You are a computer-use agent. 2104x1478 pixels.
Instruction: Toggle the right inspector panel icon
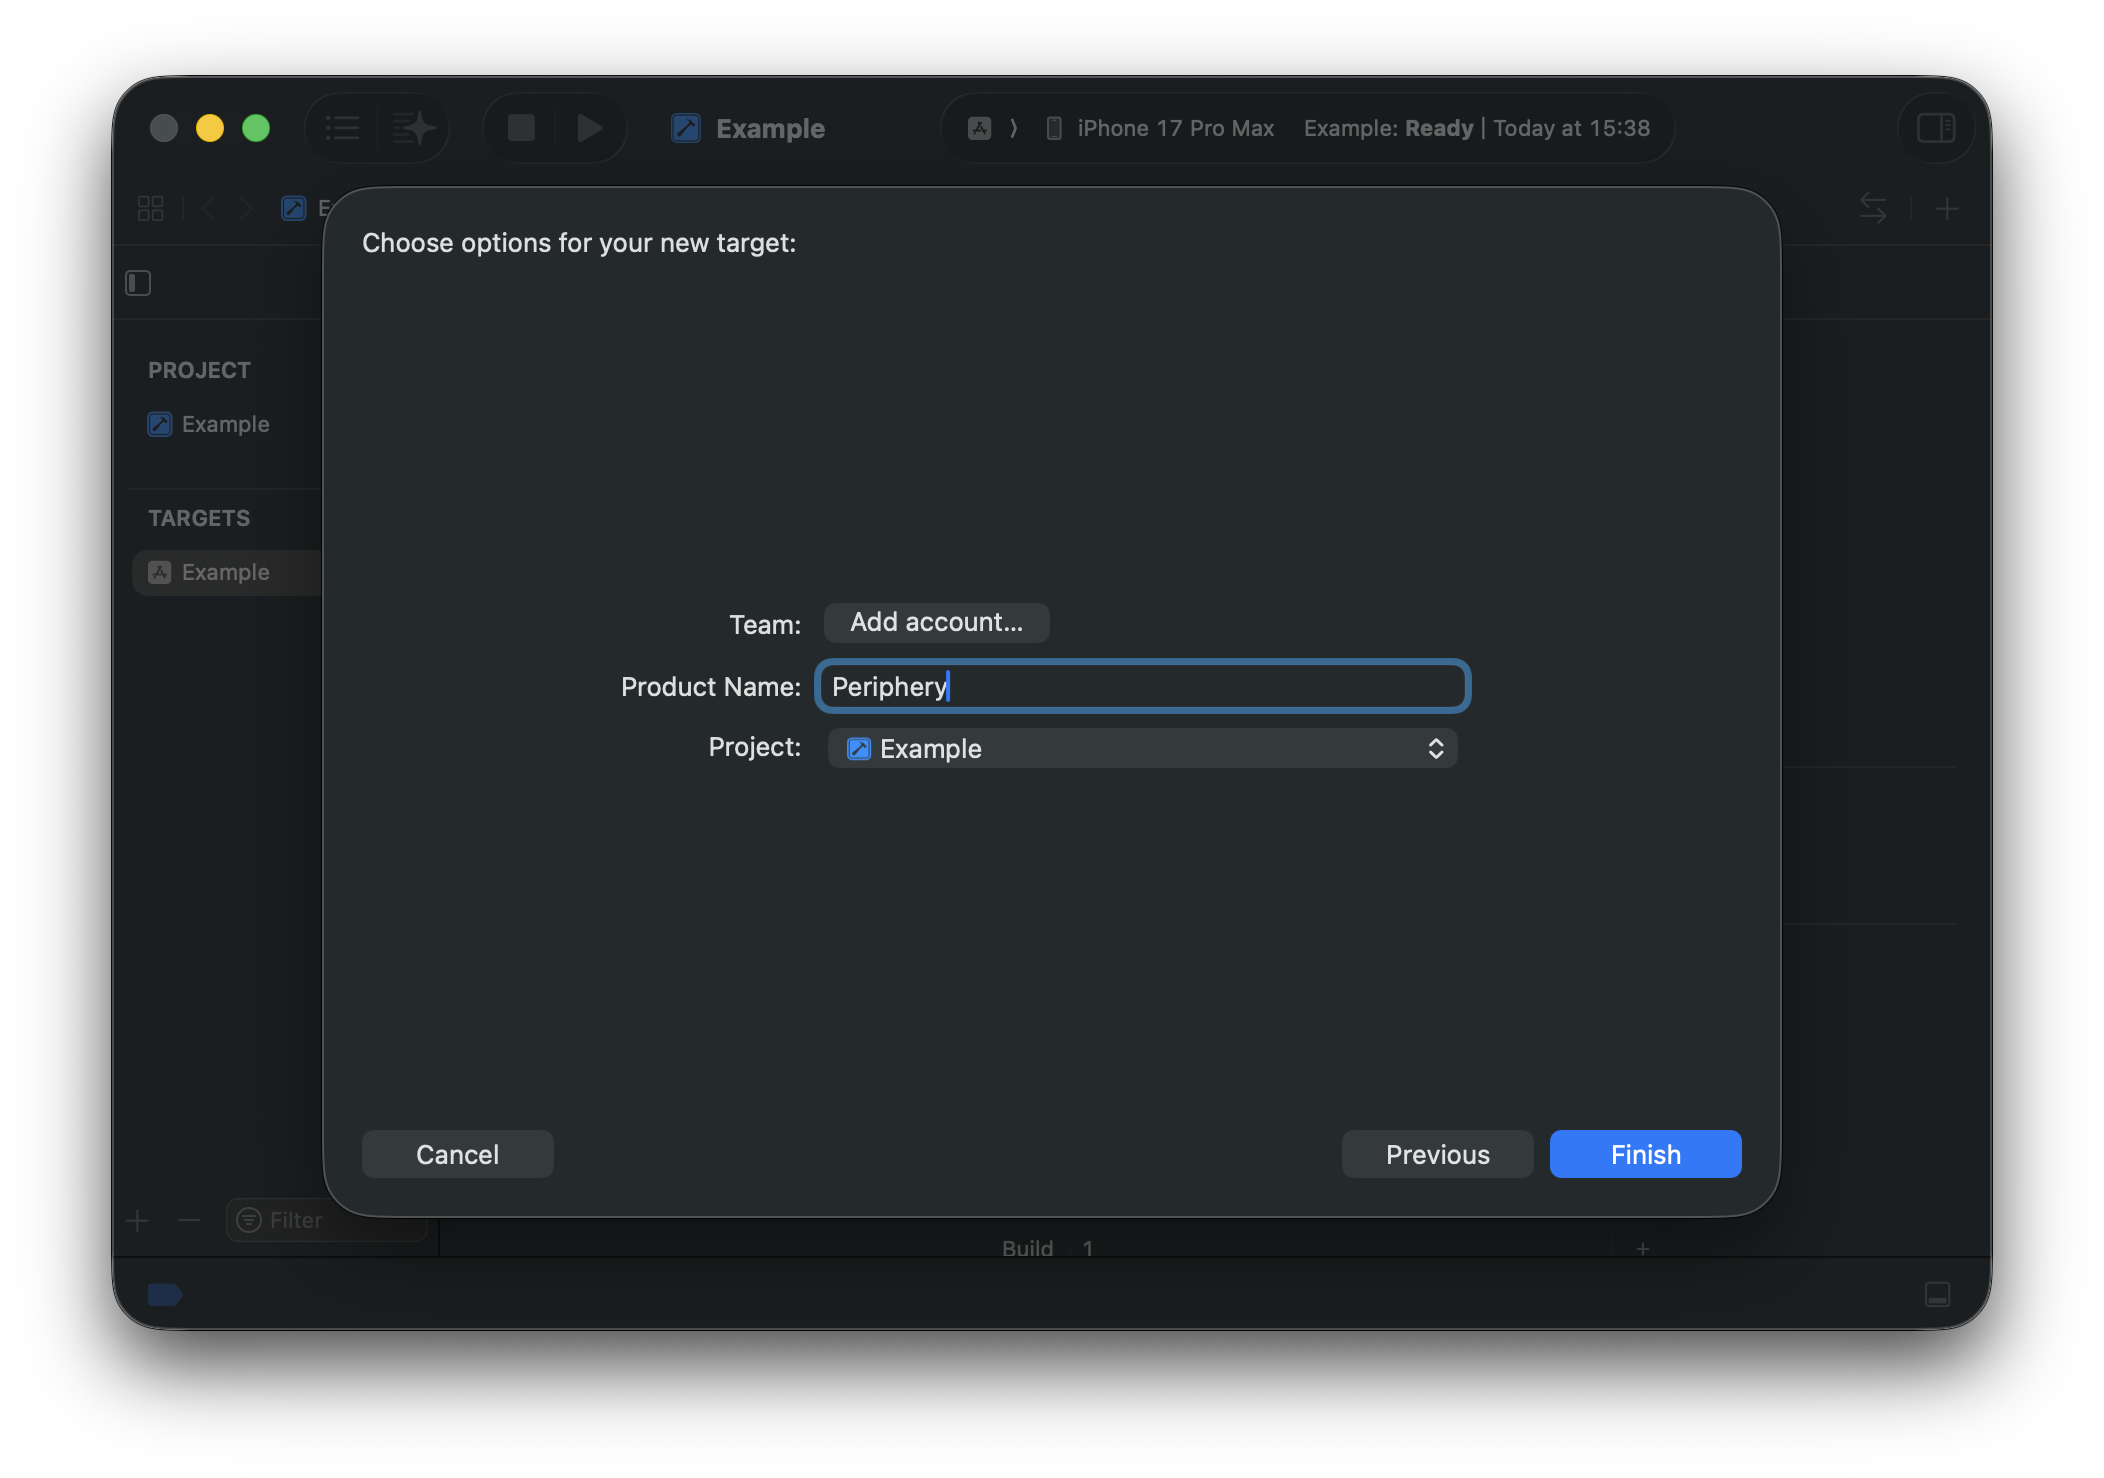point(1935,128)
